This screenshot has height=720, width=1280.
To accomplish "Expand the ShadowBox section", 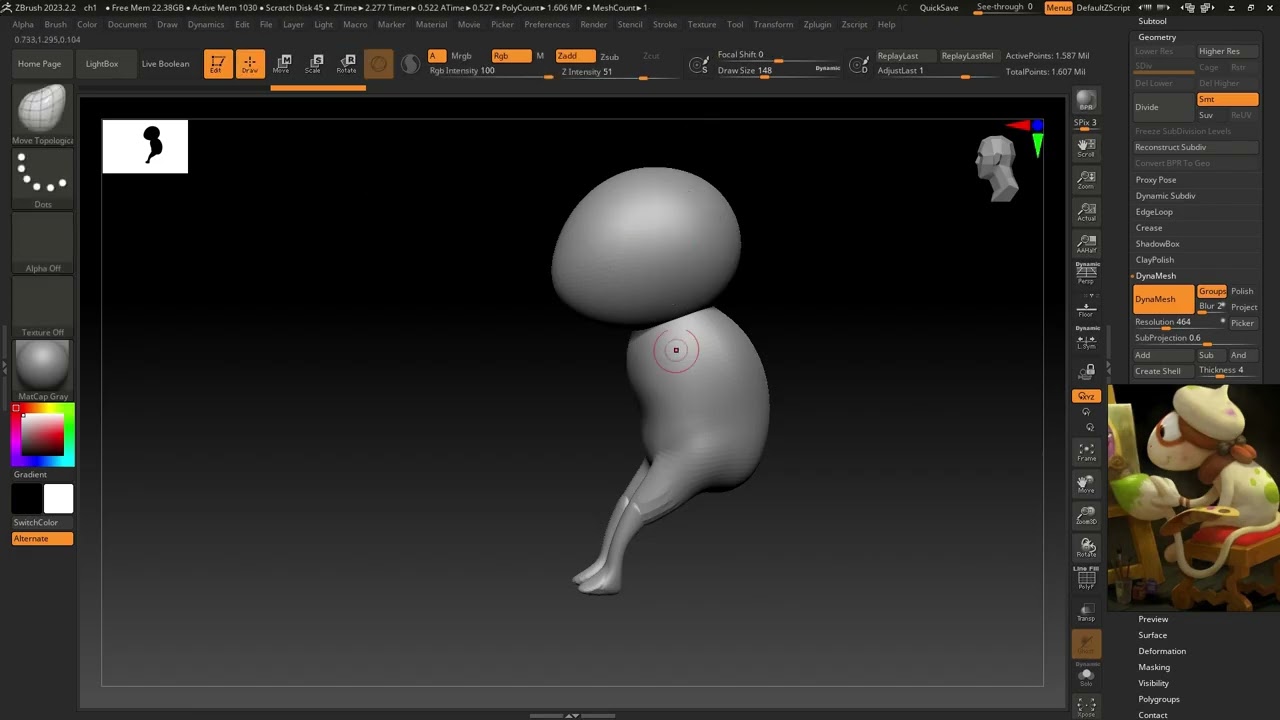I will pos(1157,244).
